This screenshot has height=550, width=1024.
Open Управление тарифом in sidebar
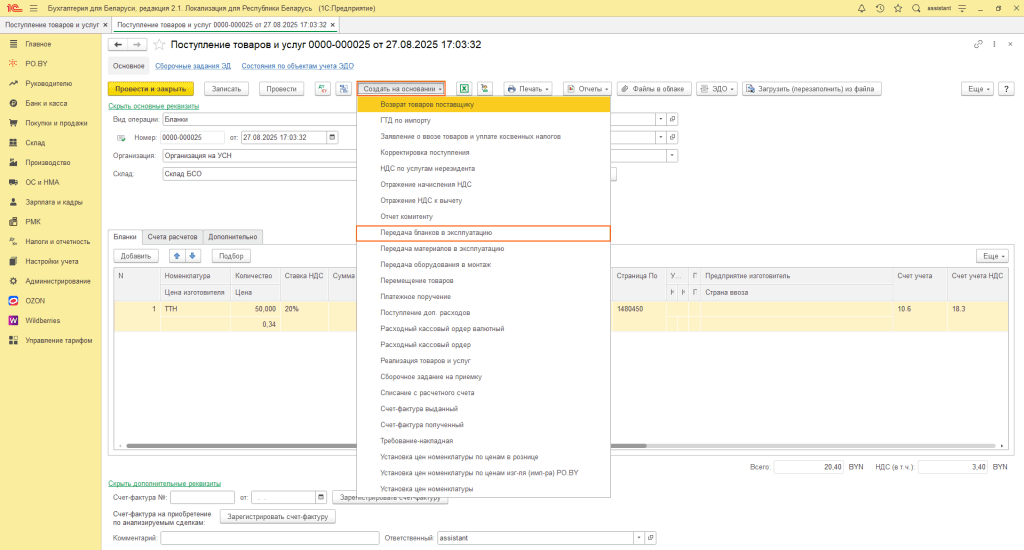pos(59,340)
